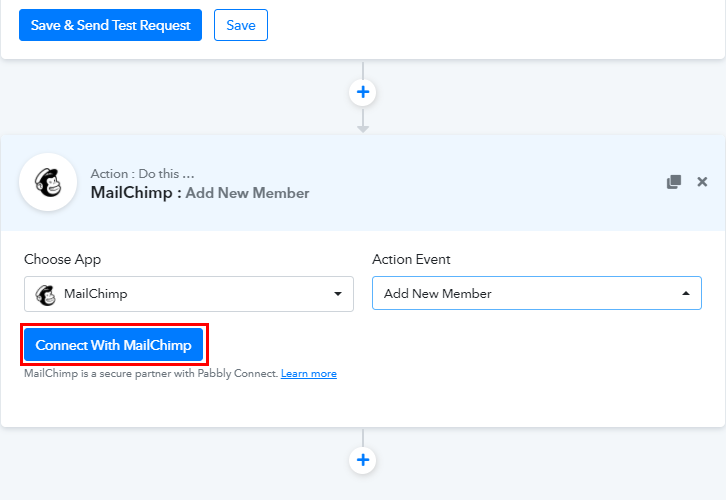Add step with lower plus icon

point(363,460)
